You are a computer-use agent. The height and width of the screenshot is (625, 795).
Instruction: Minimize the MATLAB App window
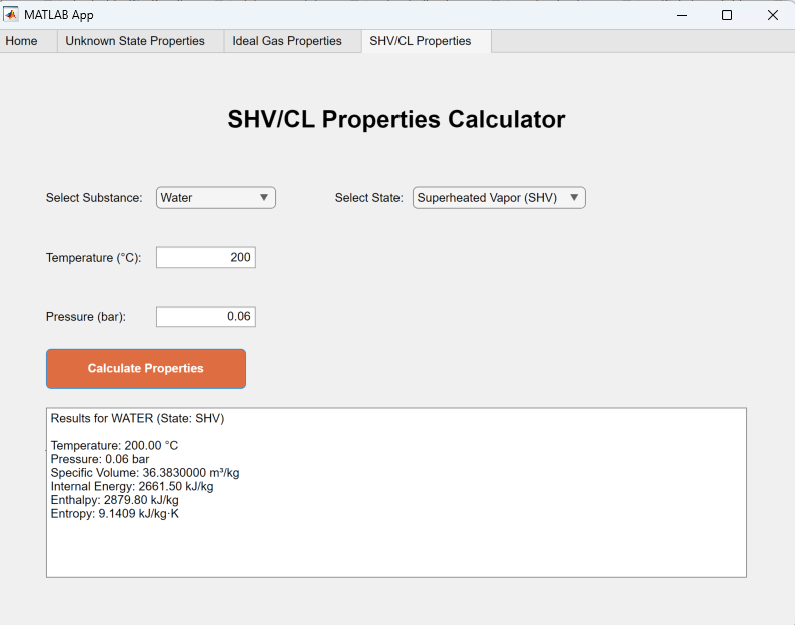[682, 15]
